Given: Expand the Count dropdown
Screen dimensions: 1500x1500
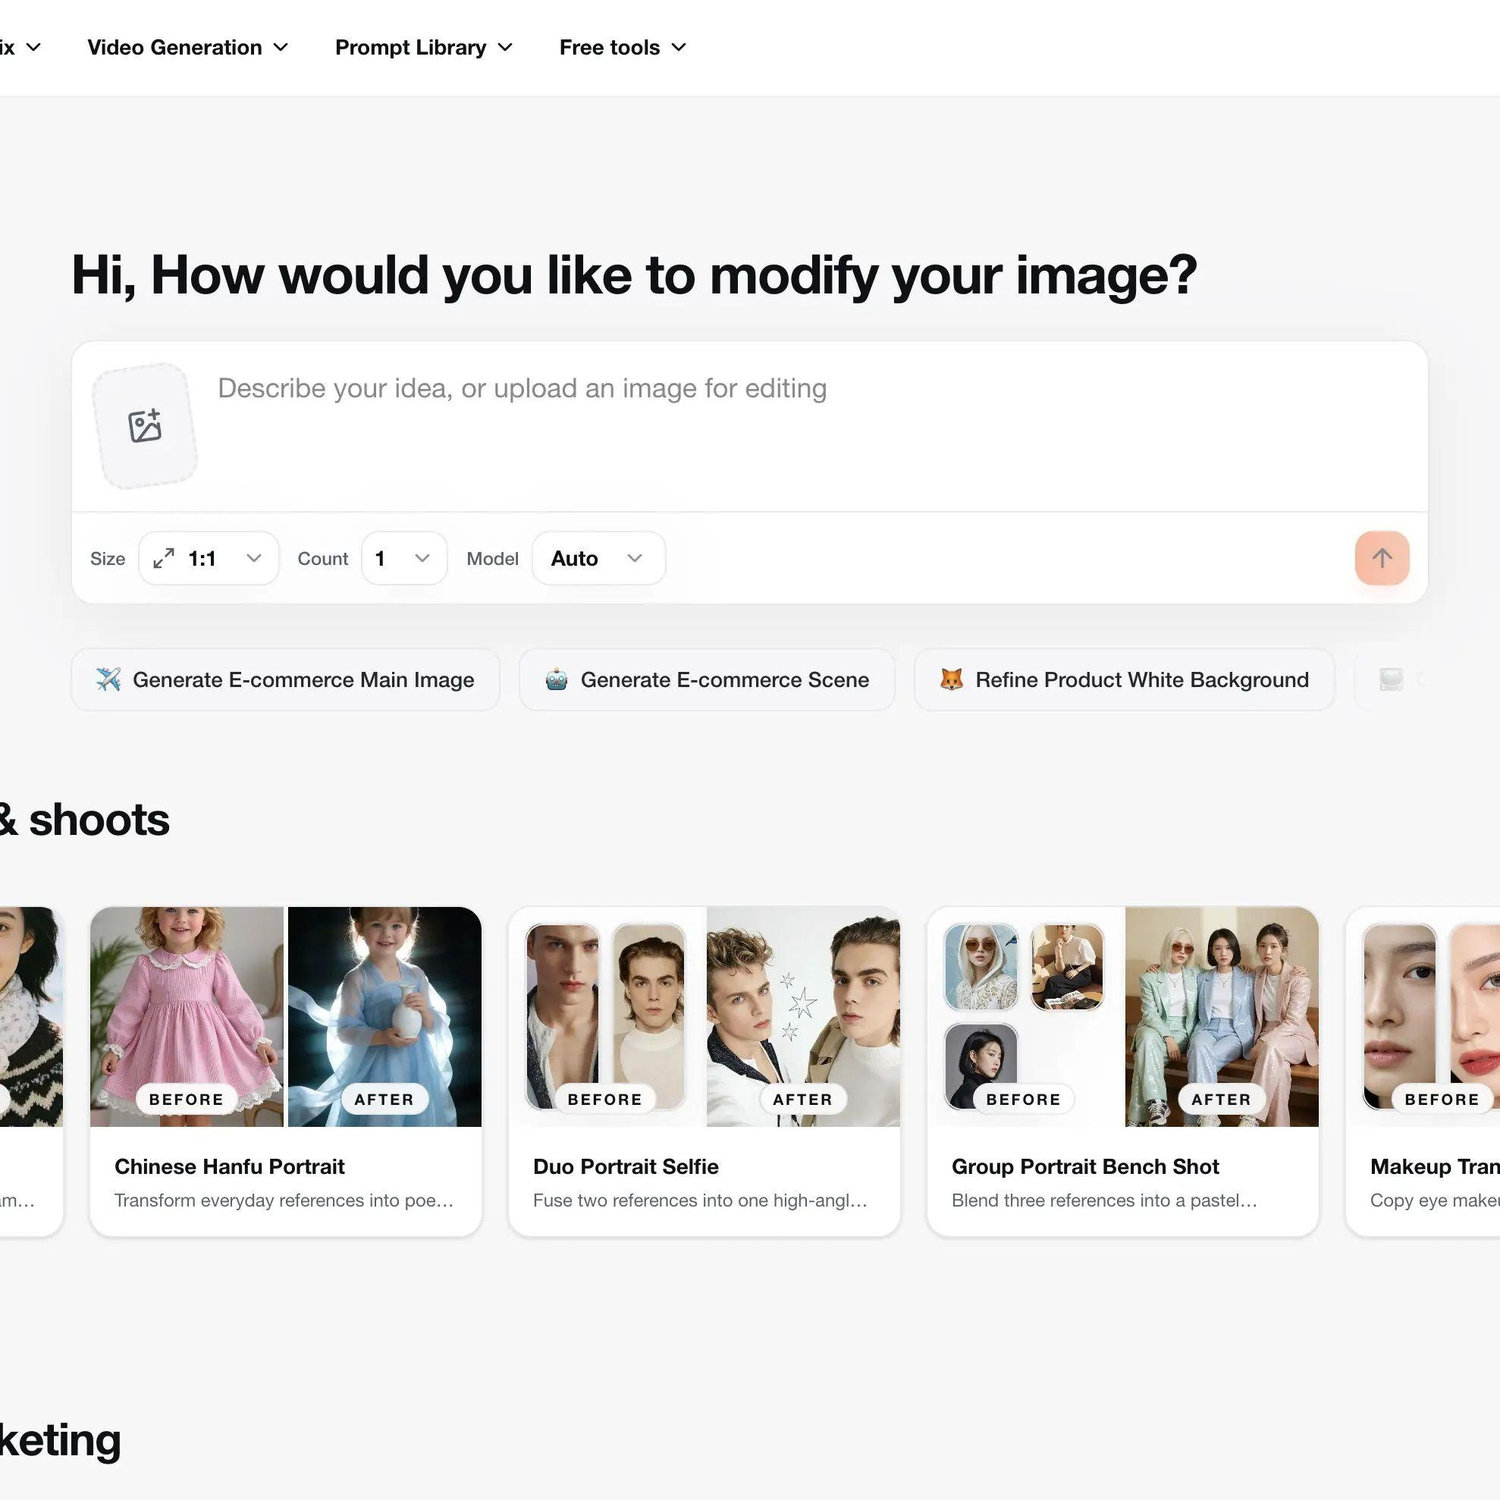Looking at the screenshot, I should [404, 558].
